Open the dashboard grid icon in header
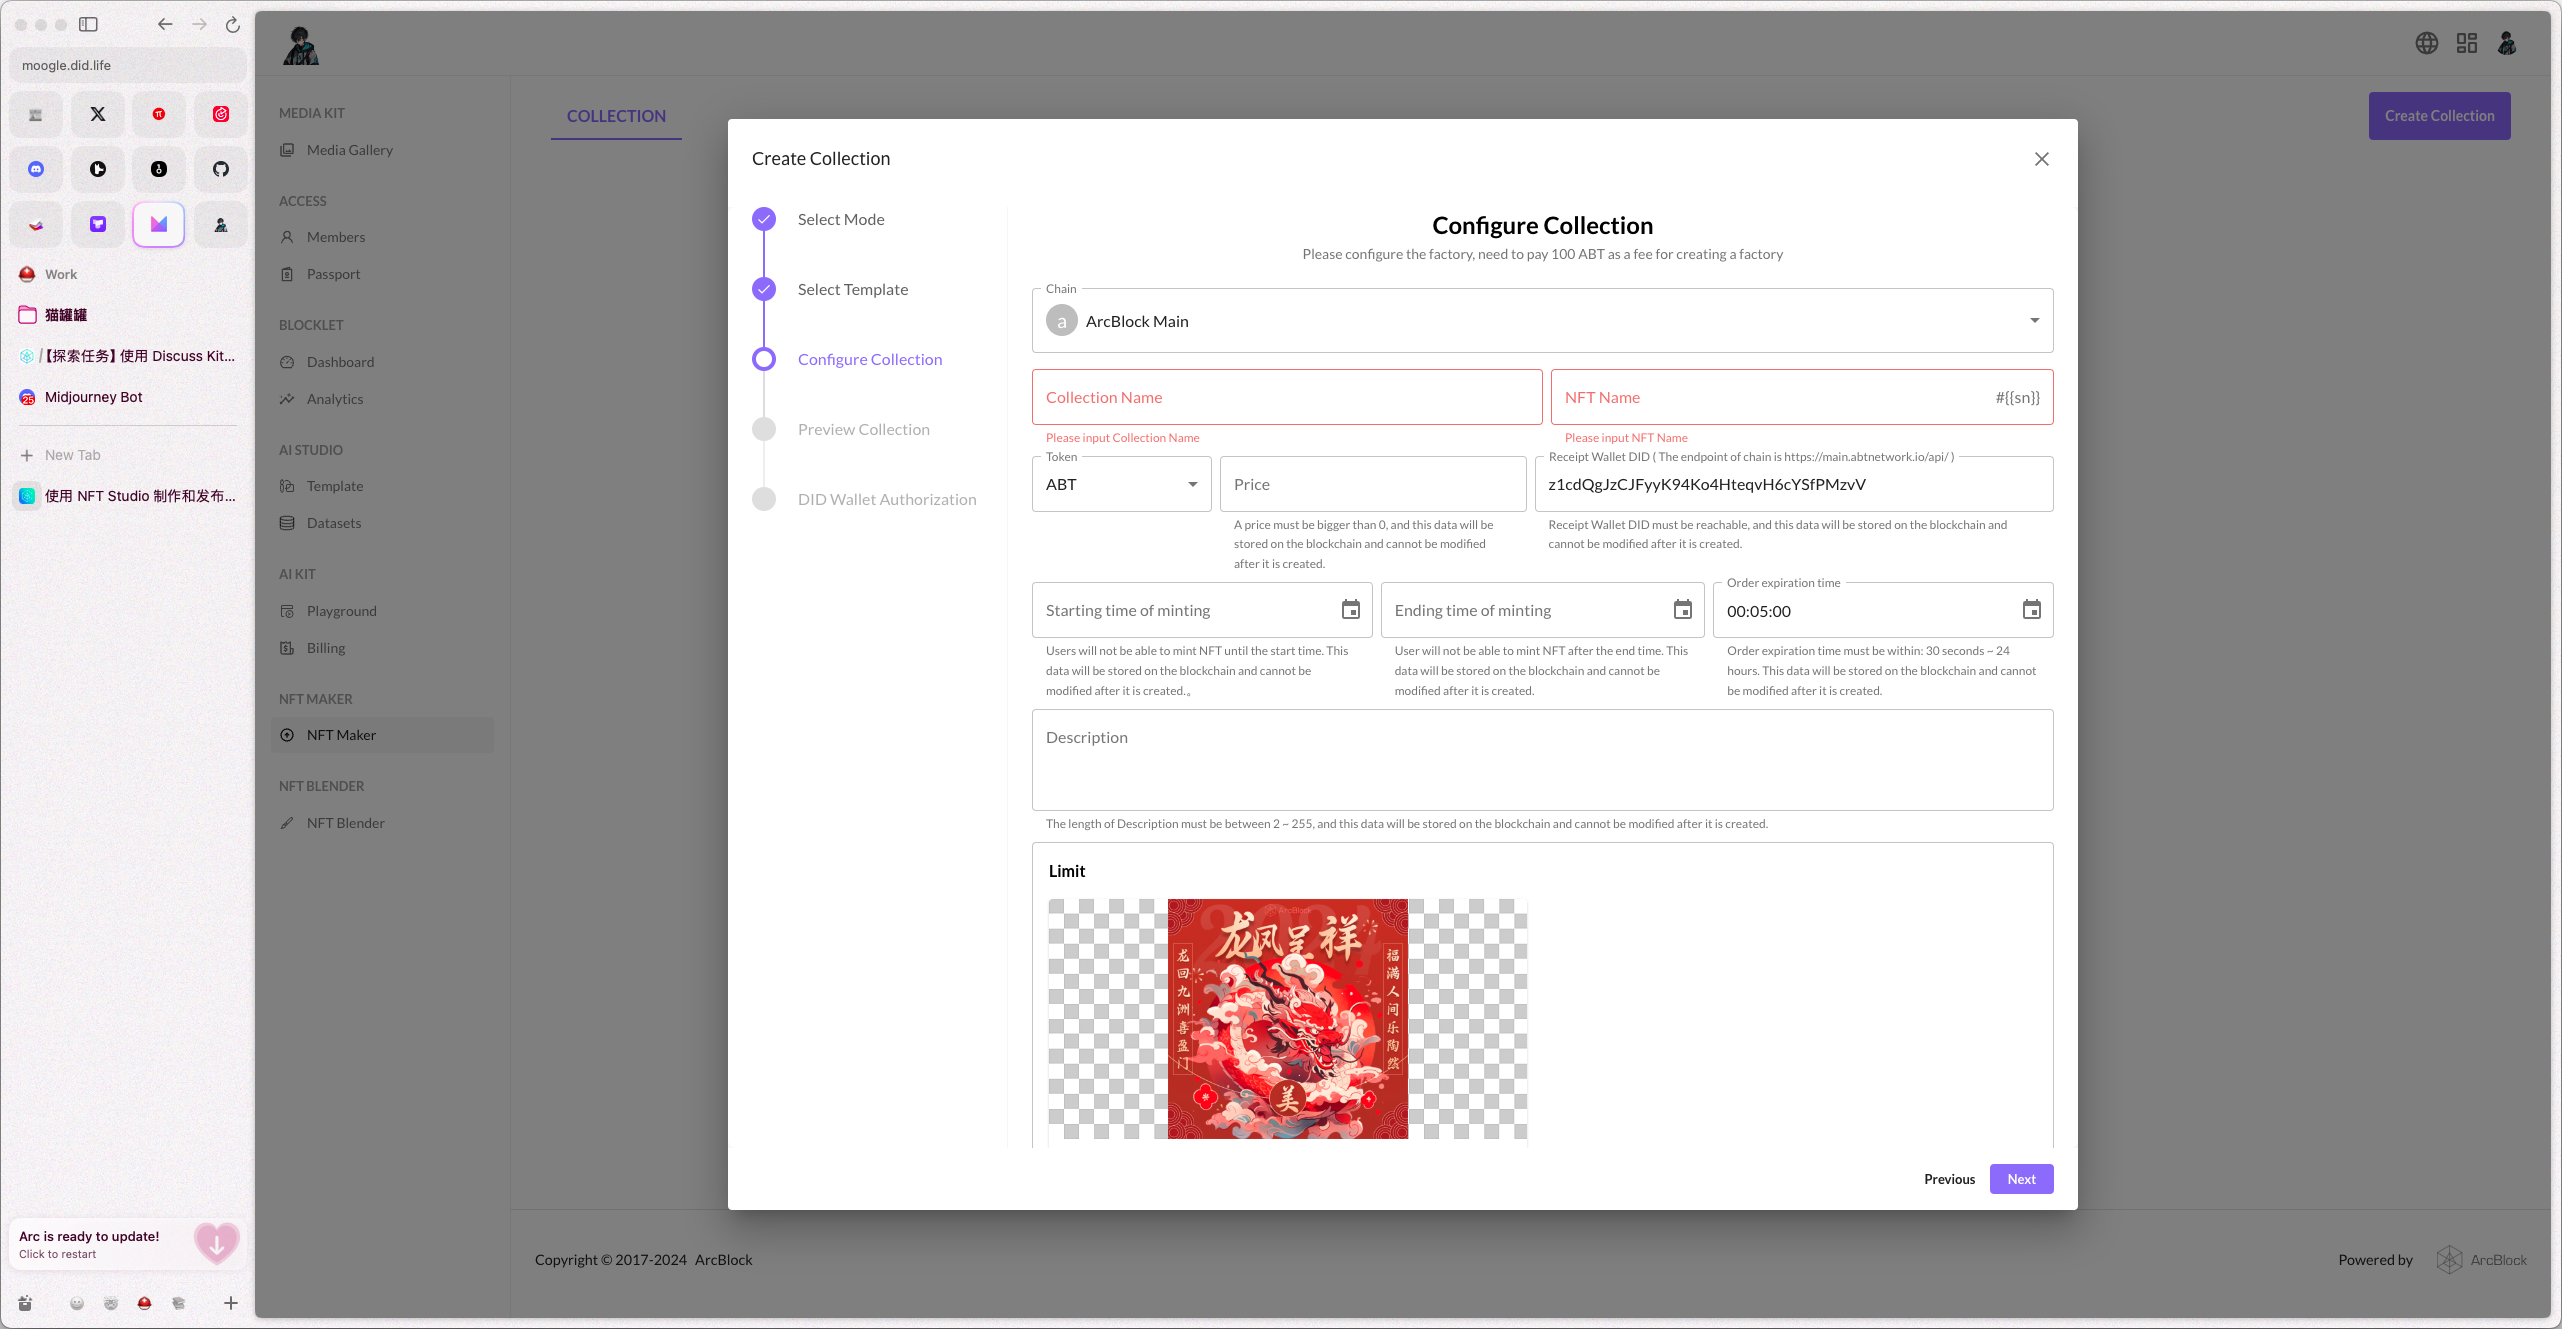The height and width of the screenshot is (1329, 2562). tap(2466, 43)
